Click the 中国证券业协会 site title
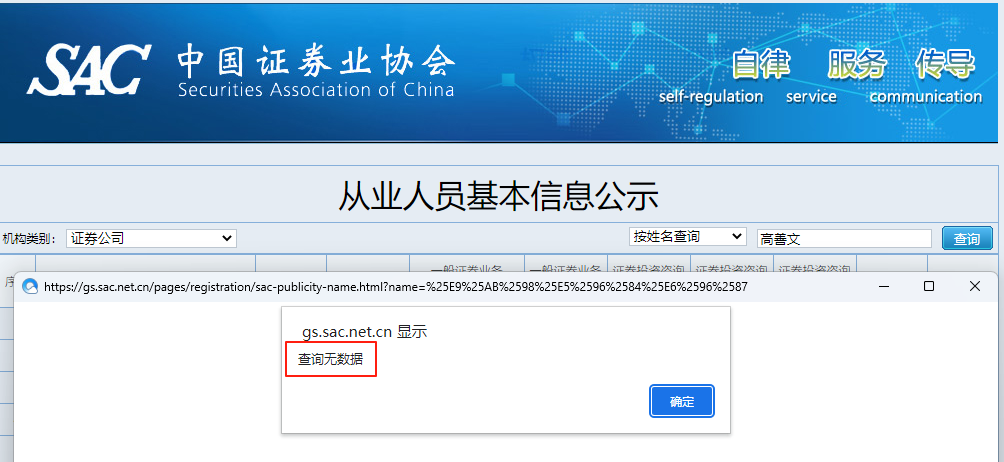 pyautogui.click(x=316, y=62)
